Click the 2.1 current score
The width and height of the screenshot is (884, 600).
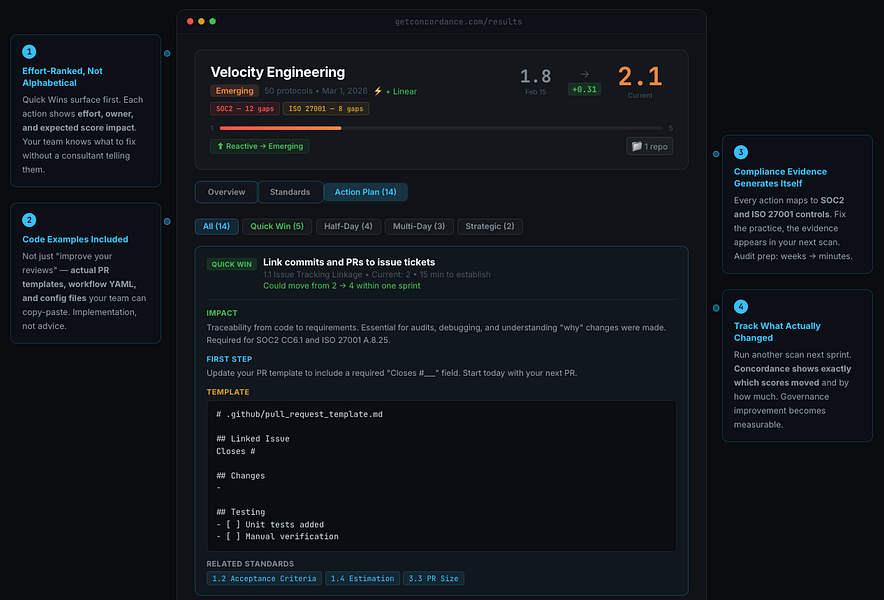640,76
